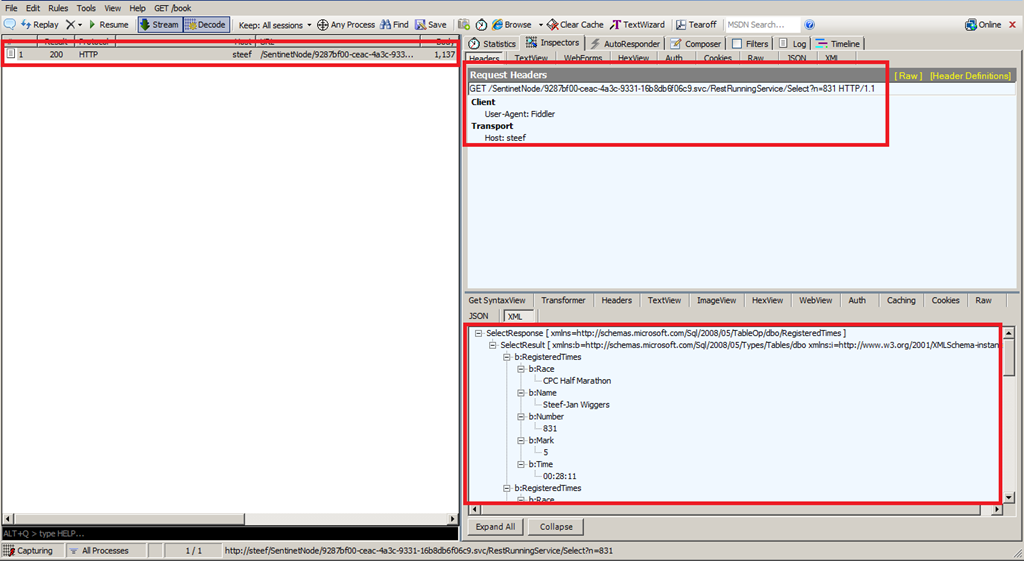Collapse the b:Name node
1024x561 pixels.
click(520, 393)
